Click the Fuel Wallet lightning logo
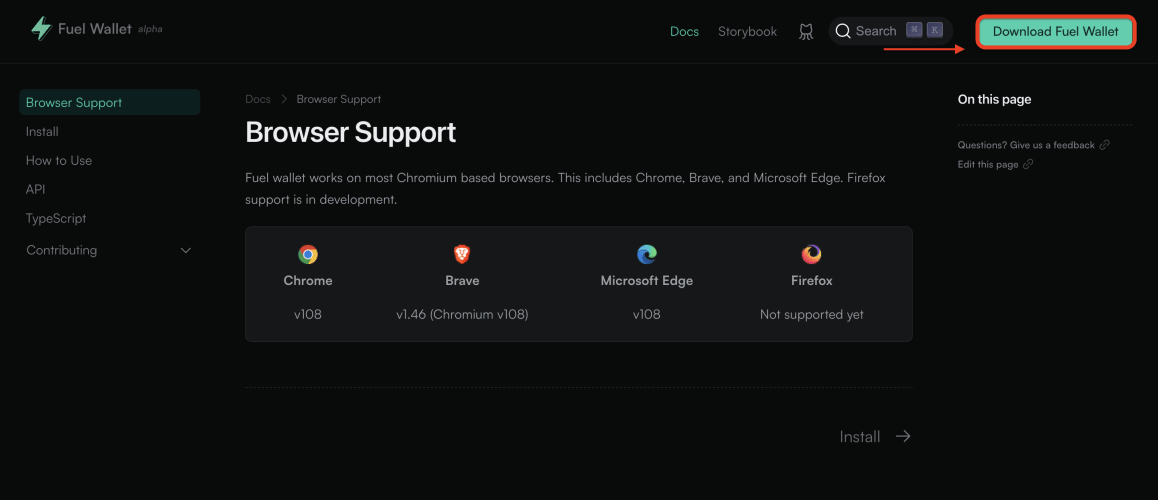The height and width of the screenshot is (500, 1158). tap(41, 29)
